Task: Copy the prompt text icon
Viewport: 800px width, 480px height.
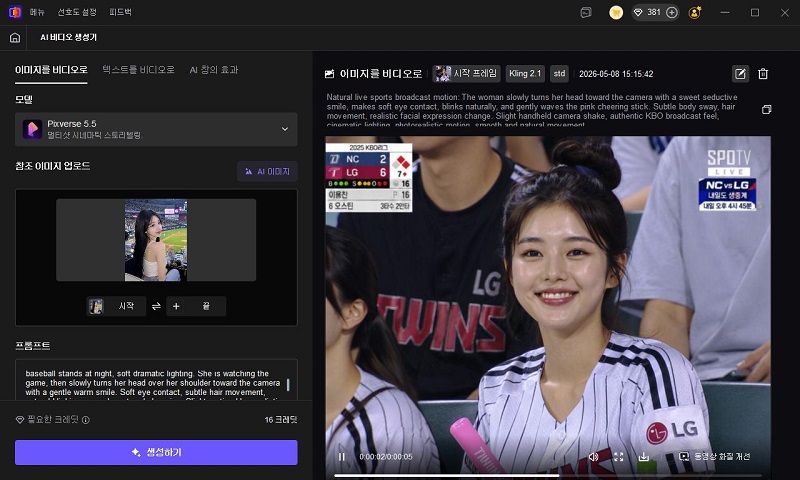Action: [766, 110]
